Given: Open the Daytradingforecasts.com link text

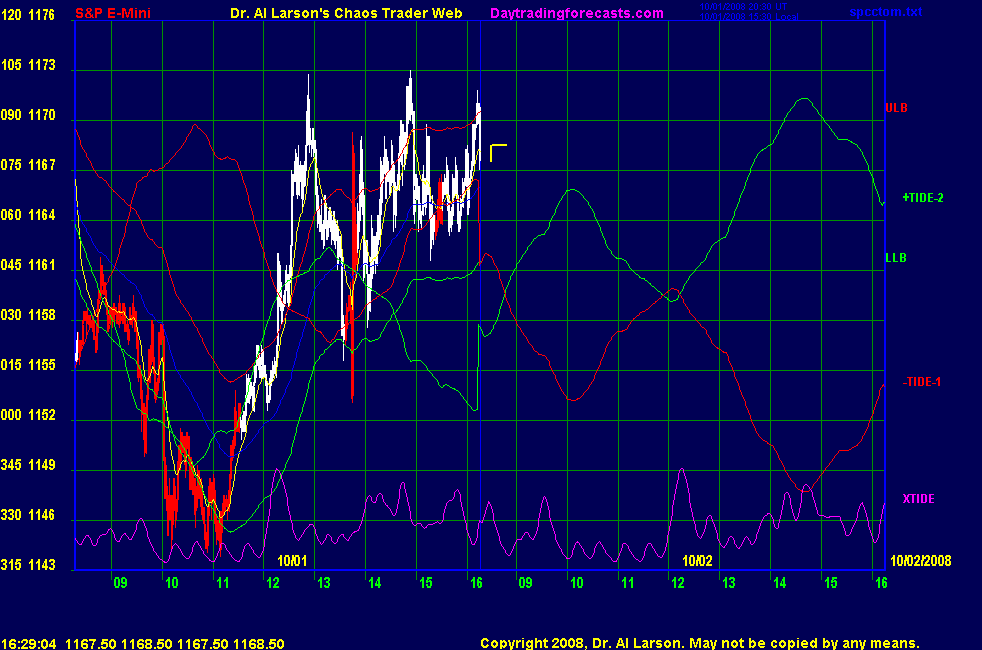Looking at the screenshot, I should click(x=577, y=13).
